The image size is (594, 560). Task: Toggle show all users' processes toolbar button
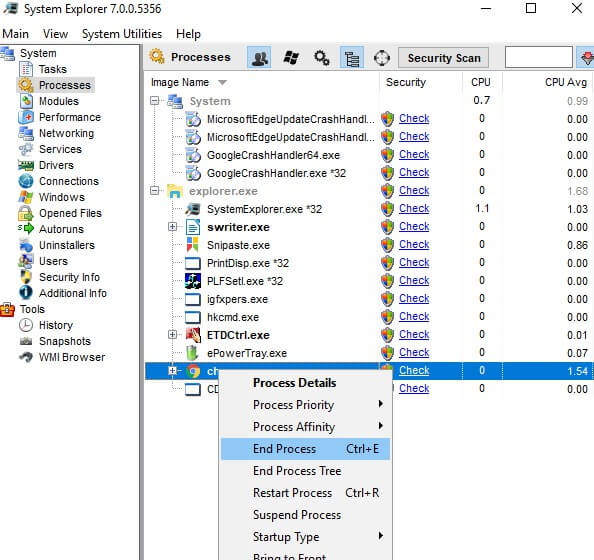tap(259, 58)
